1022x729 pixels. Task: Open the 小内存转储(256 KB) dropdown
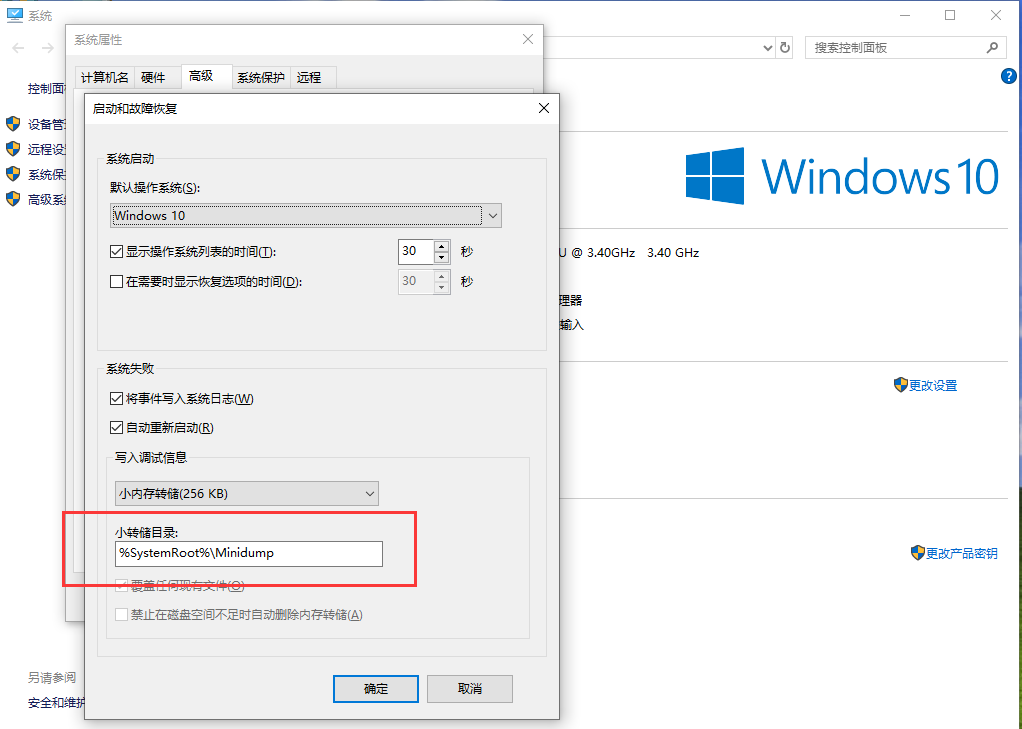pyautogui.click(x=246, y=494)
